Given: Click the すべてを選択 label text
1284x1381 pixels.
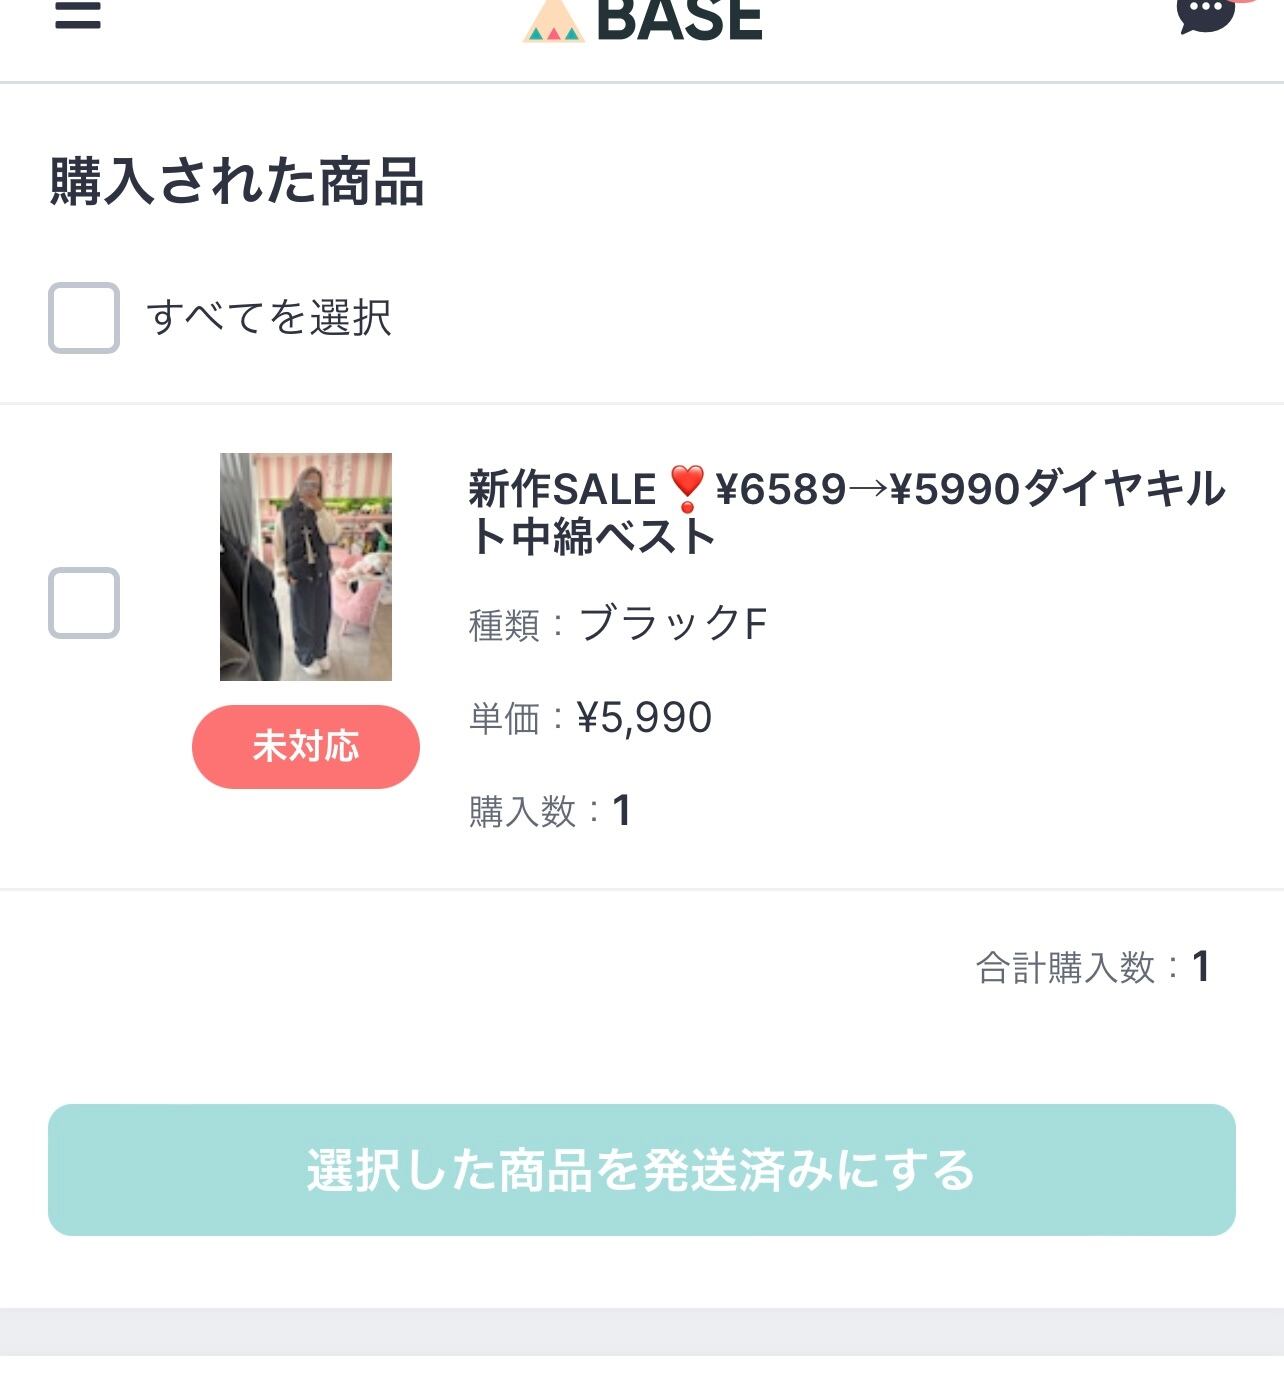Looking at the screenshot, I should pyautogui.click(x=269, y=318).
